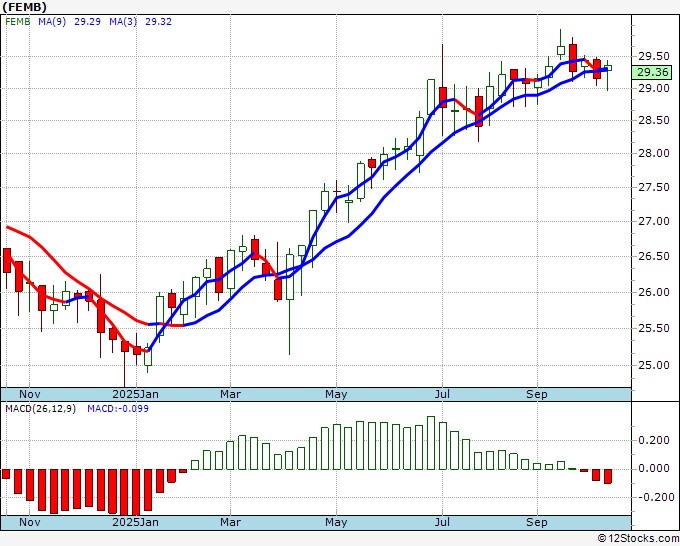Click the Mar label on MACD axis
Screen dimensions: 680x546
pos(230,522)
